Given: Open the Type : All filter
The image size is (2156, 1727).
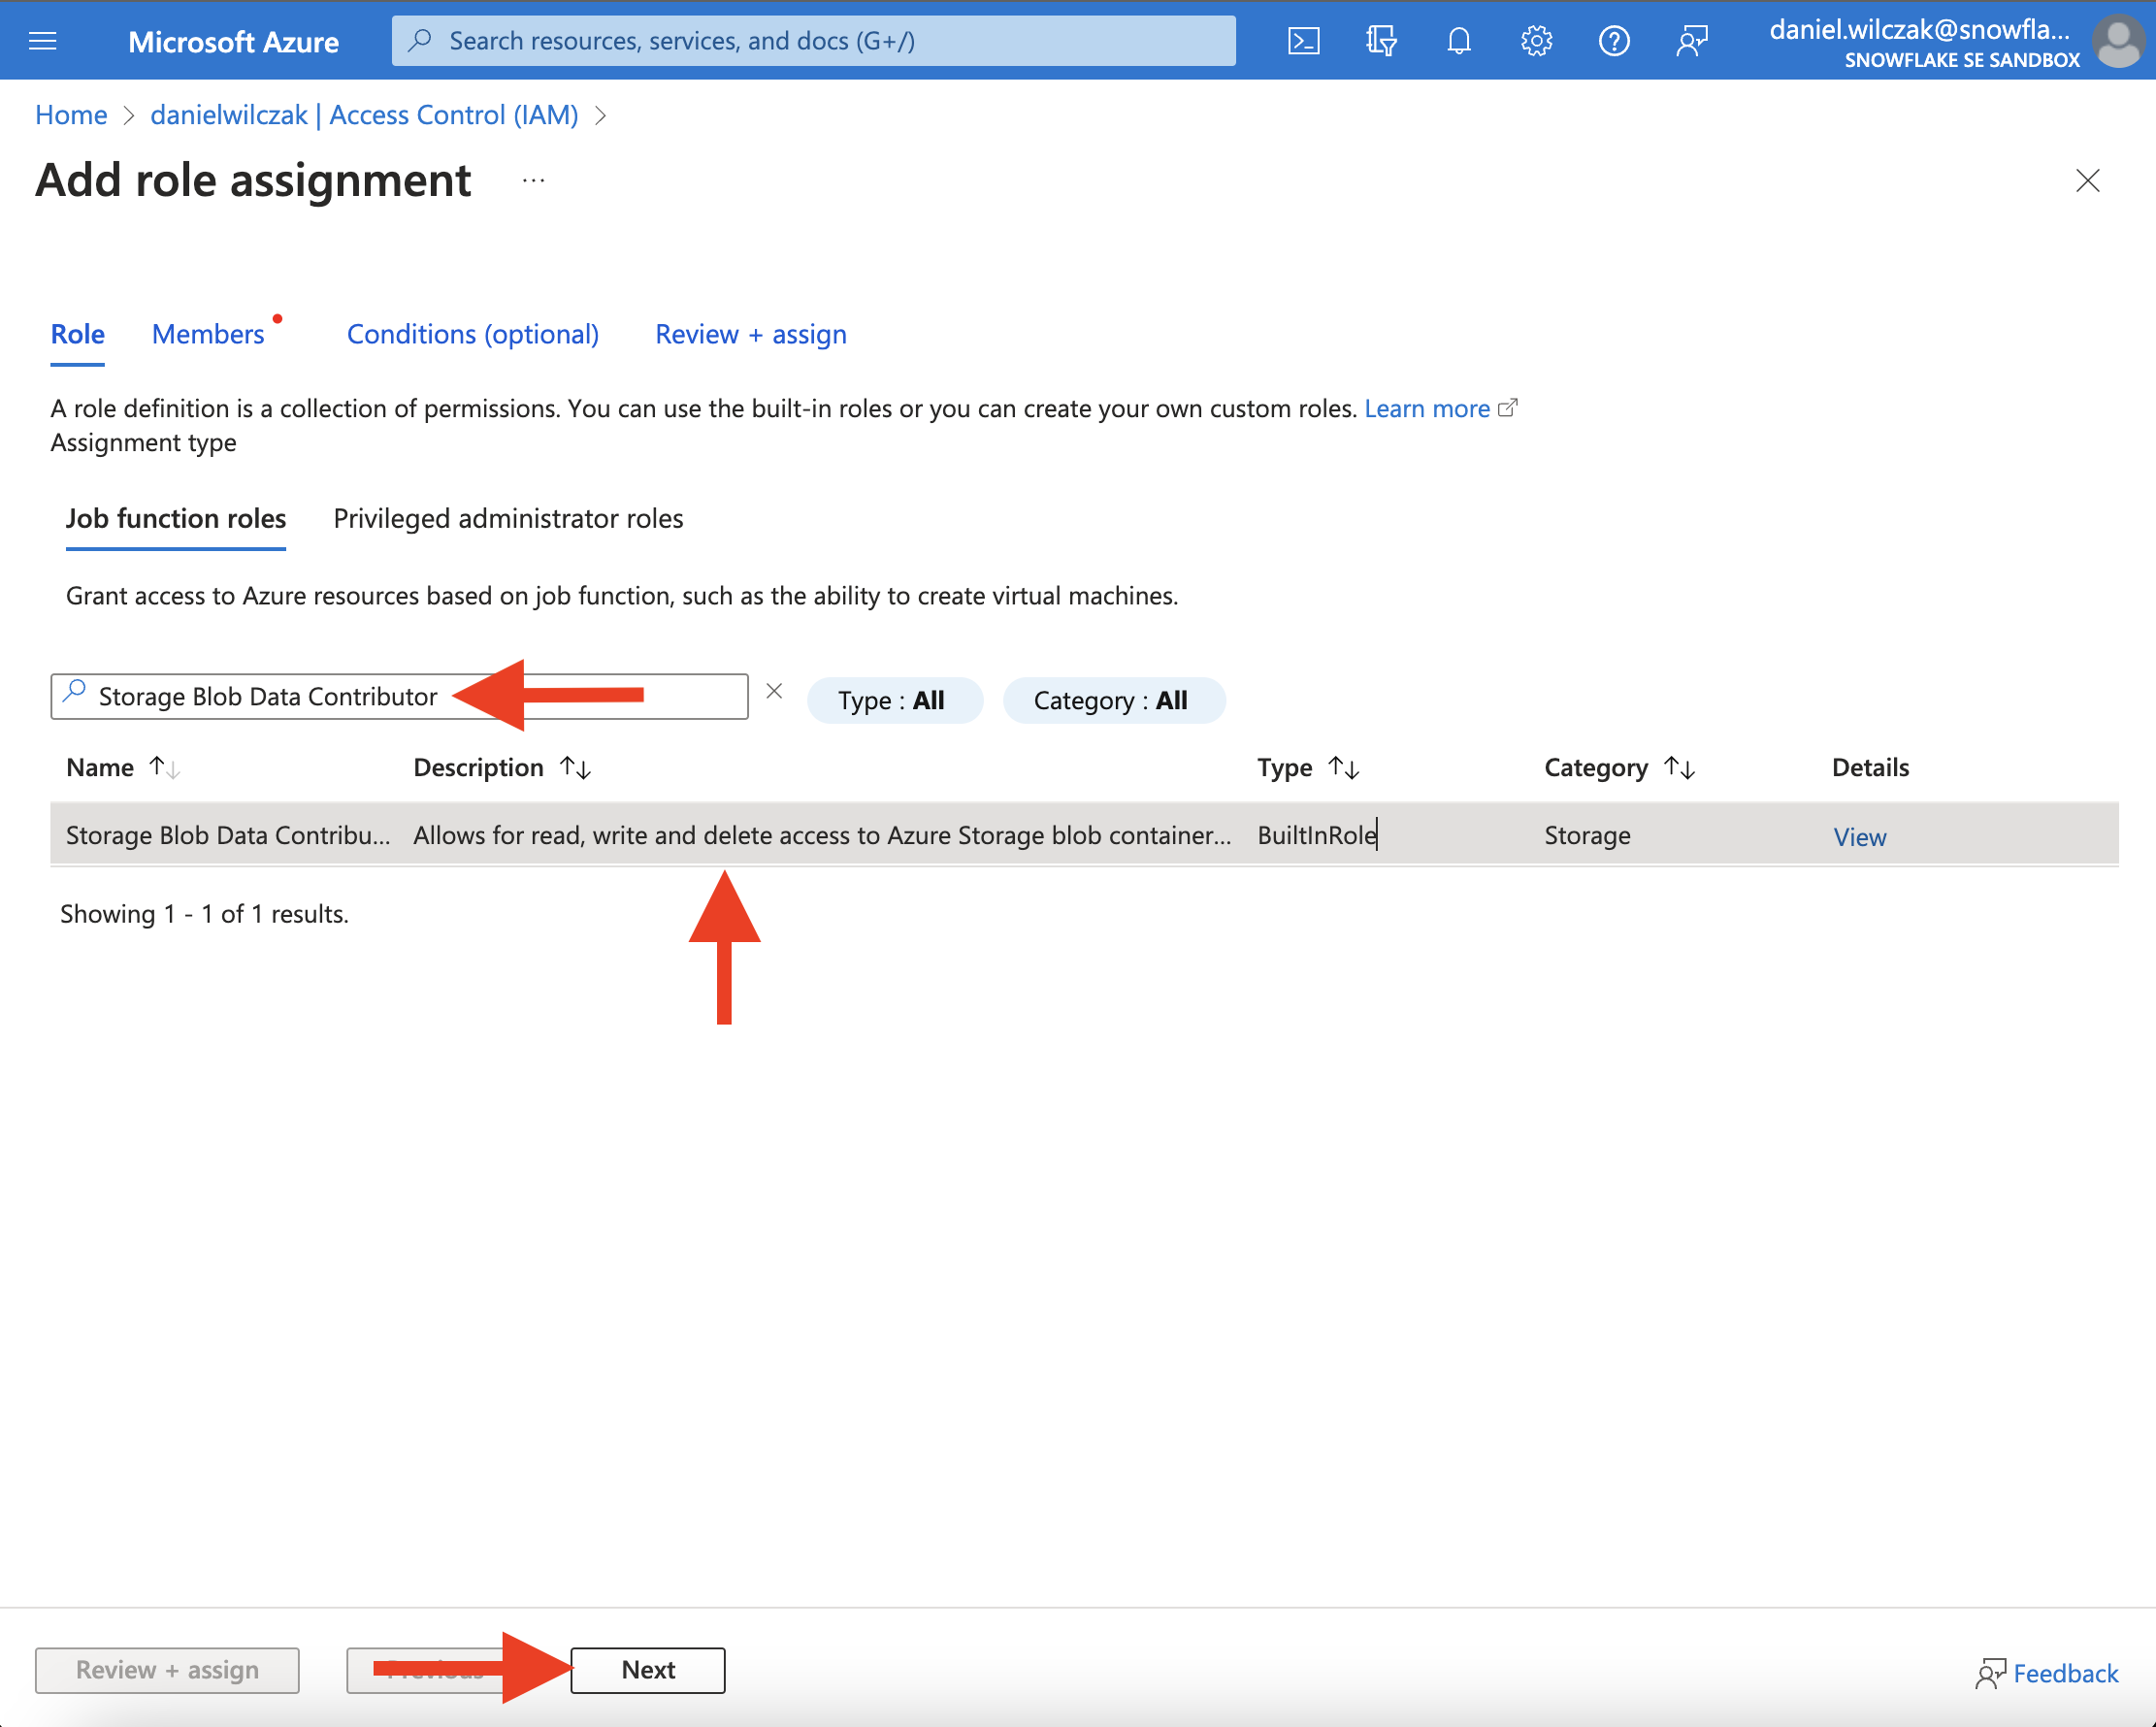Looking at the screenshot, I should click(x=894, y=700).
